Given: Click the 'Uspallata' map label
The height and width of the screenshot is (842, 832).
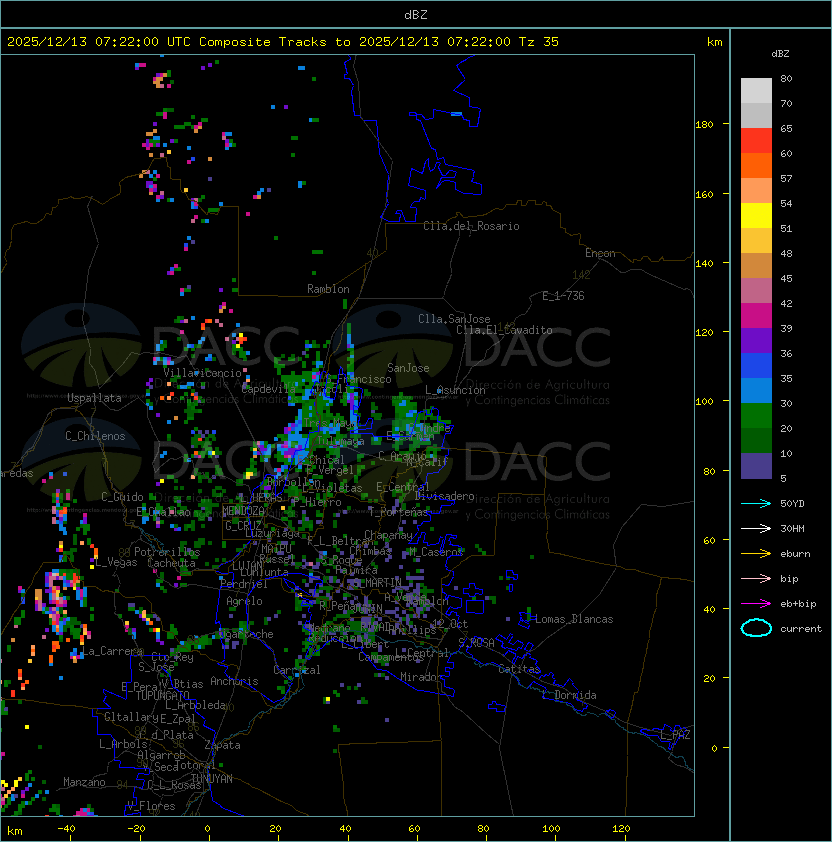Looking at the screenshot, I should click(x=94, y=398).
